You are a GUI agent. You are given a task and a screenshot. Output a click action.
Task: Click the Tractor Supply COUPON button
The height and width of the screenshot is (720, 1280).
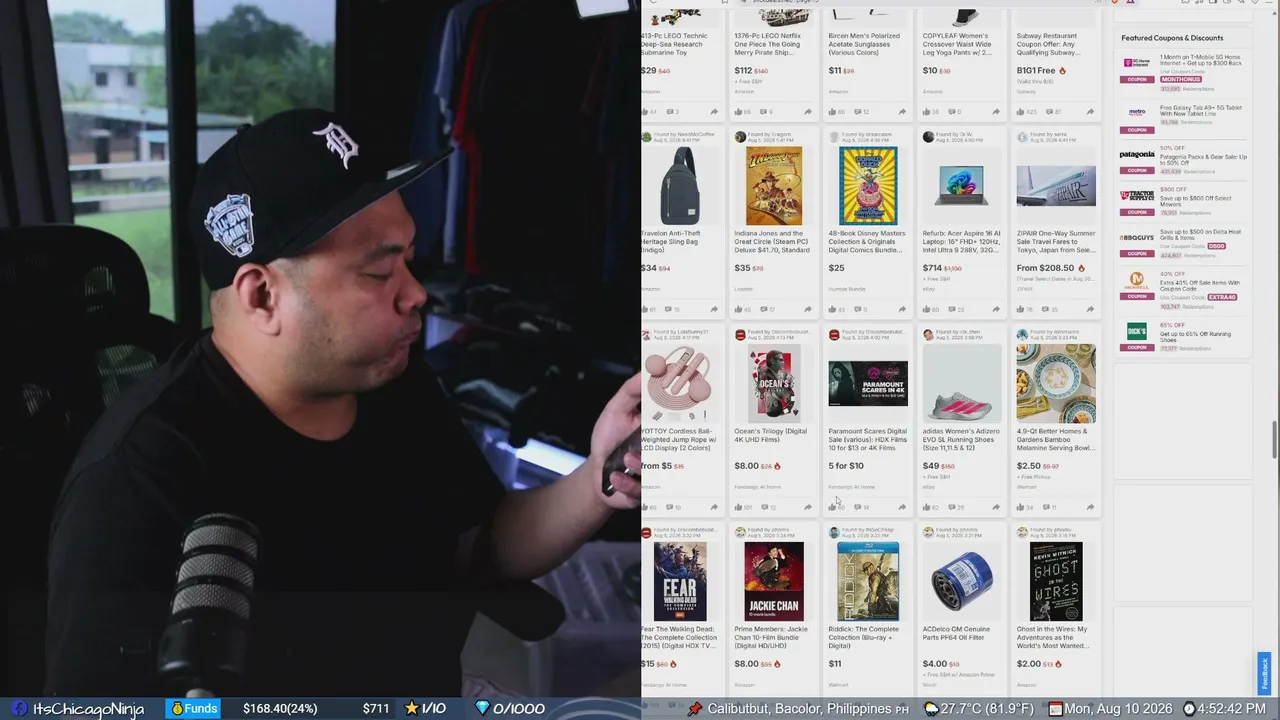[x=1137, y=213]
